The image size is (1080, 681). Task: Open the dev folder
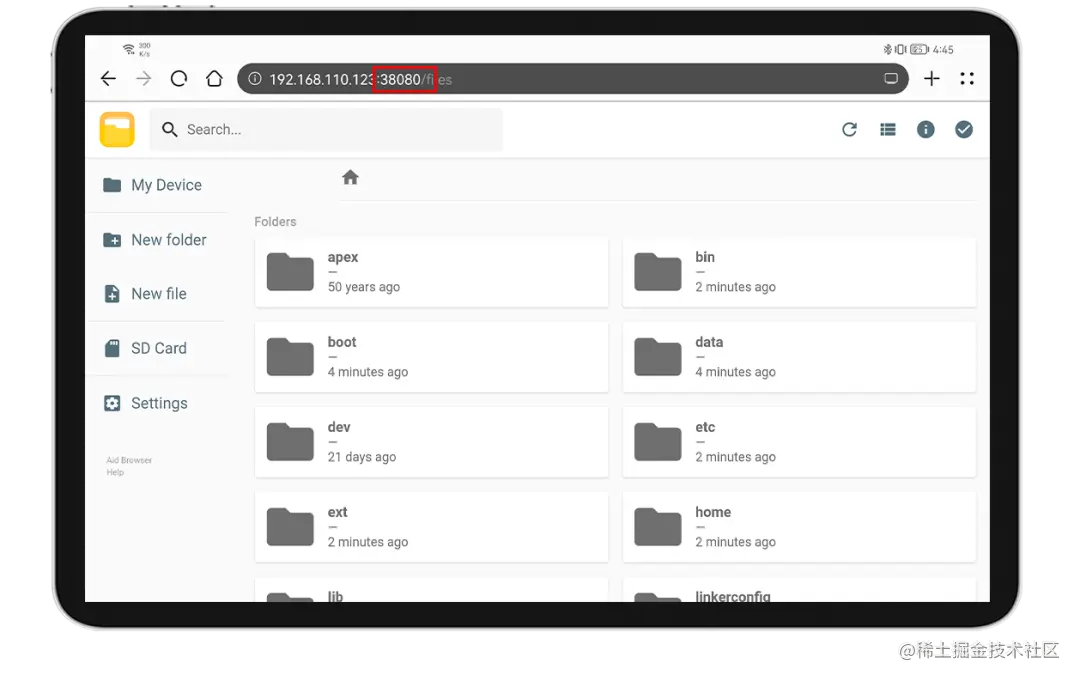[431, 442]
